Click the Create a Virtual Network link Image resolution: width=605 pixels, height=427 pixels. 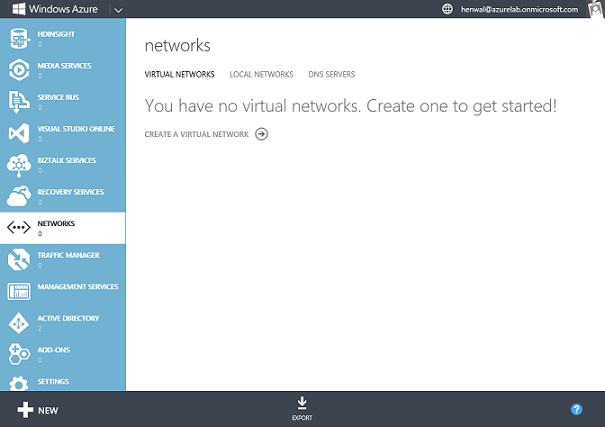click(197, 134)
